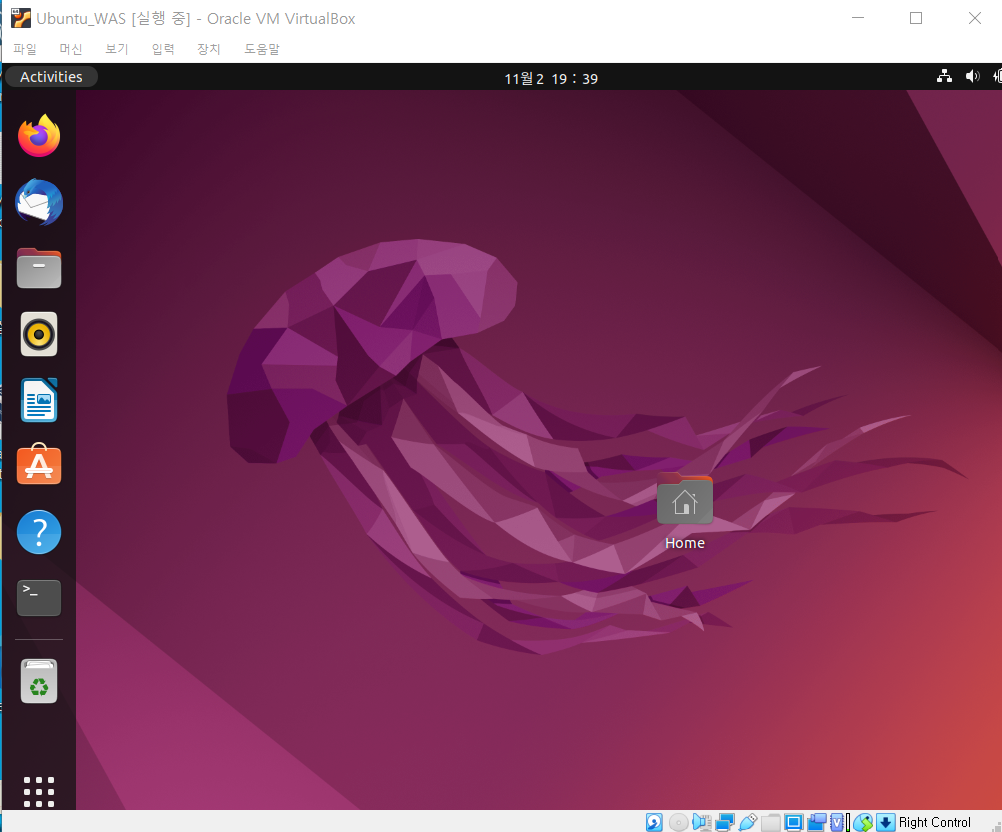Click the Right Control host key label
Viewport: 1002px width, 832px height.
934,822
